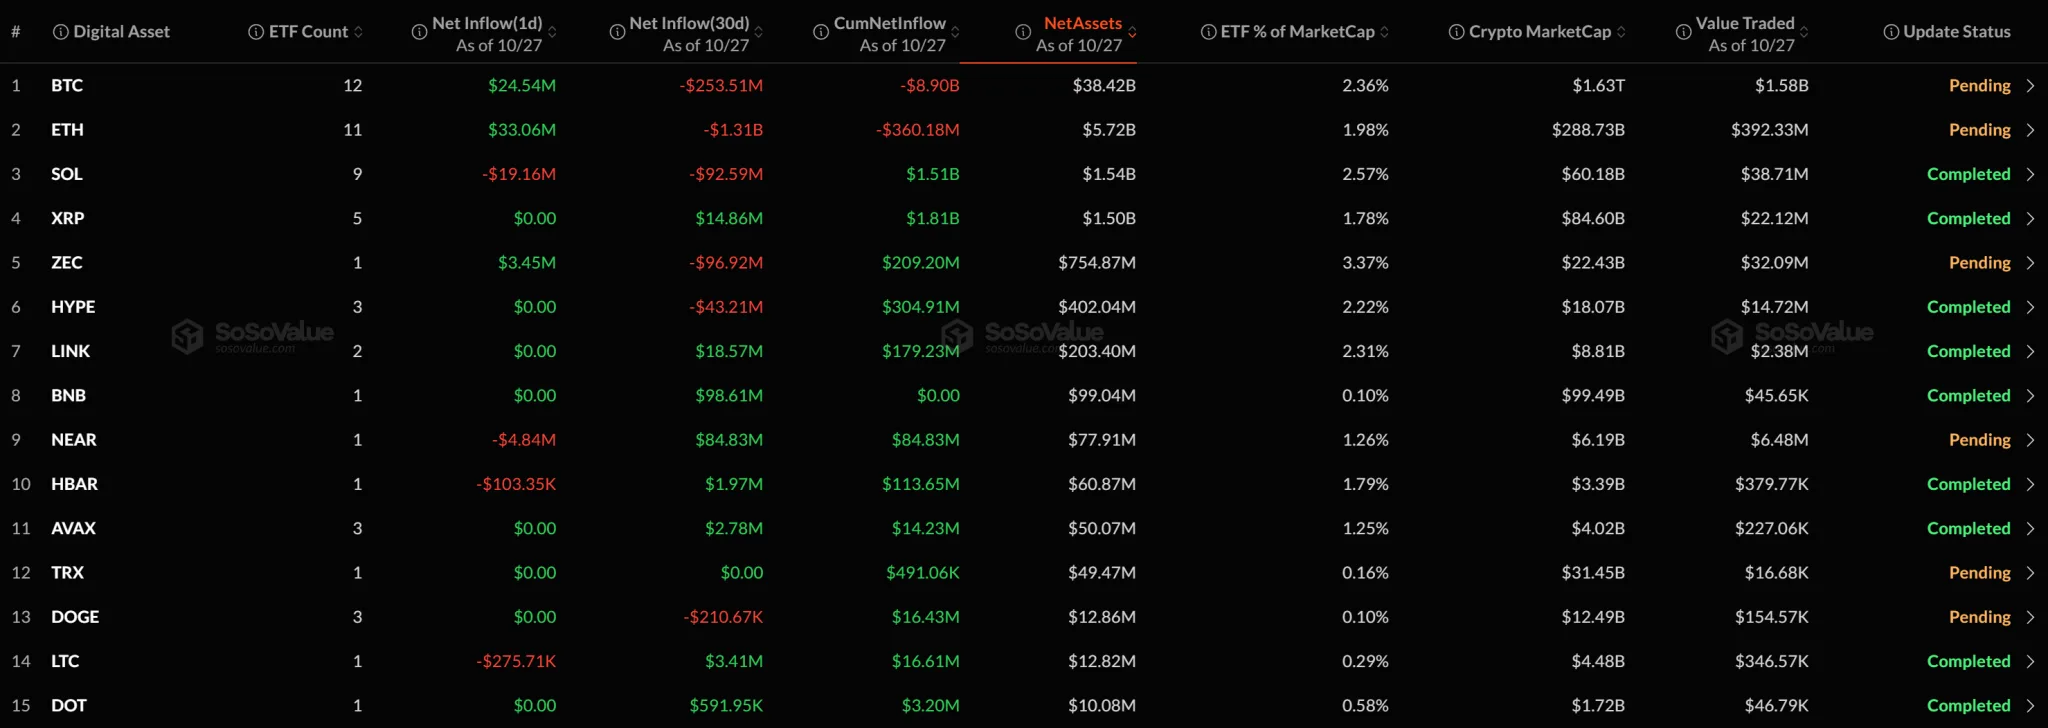Expand LINK row chevron
The width and height of the screenshot is (2048, 728).
(x=2030, y=351)
